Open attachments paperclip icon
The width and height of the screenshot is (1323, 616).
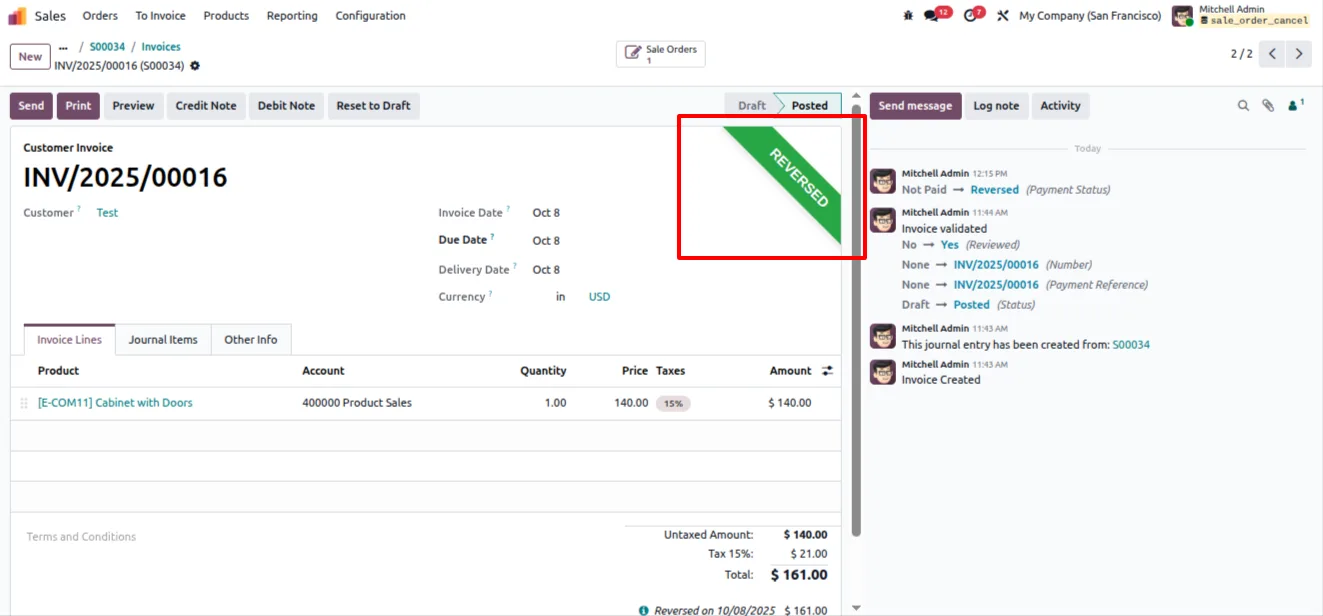click(1267, 105)
